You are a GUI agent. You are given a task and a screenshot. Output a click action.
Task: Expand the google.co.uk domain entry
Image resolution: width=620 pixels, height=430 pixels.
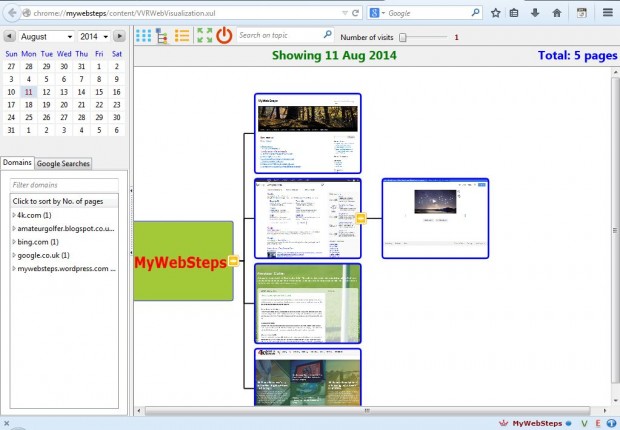pos(14,255)
